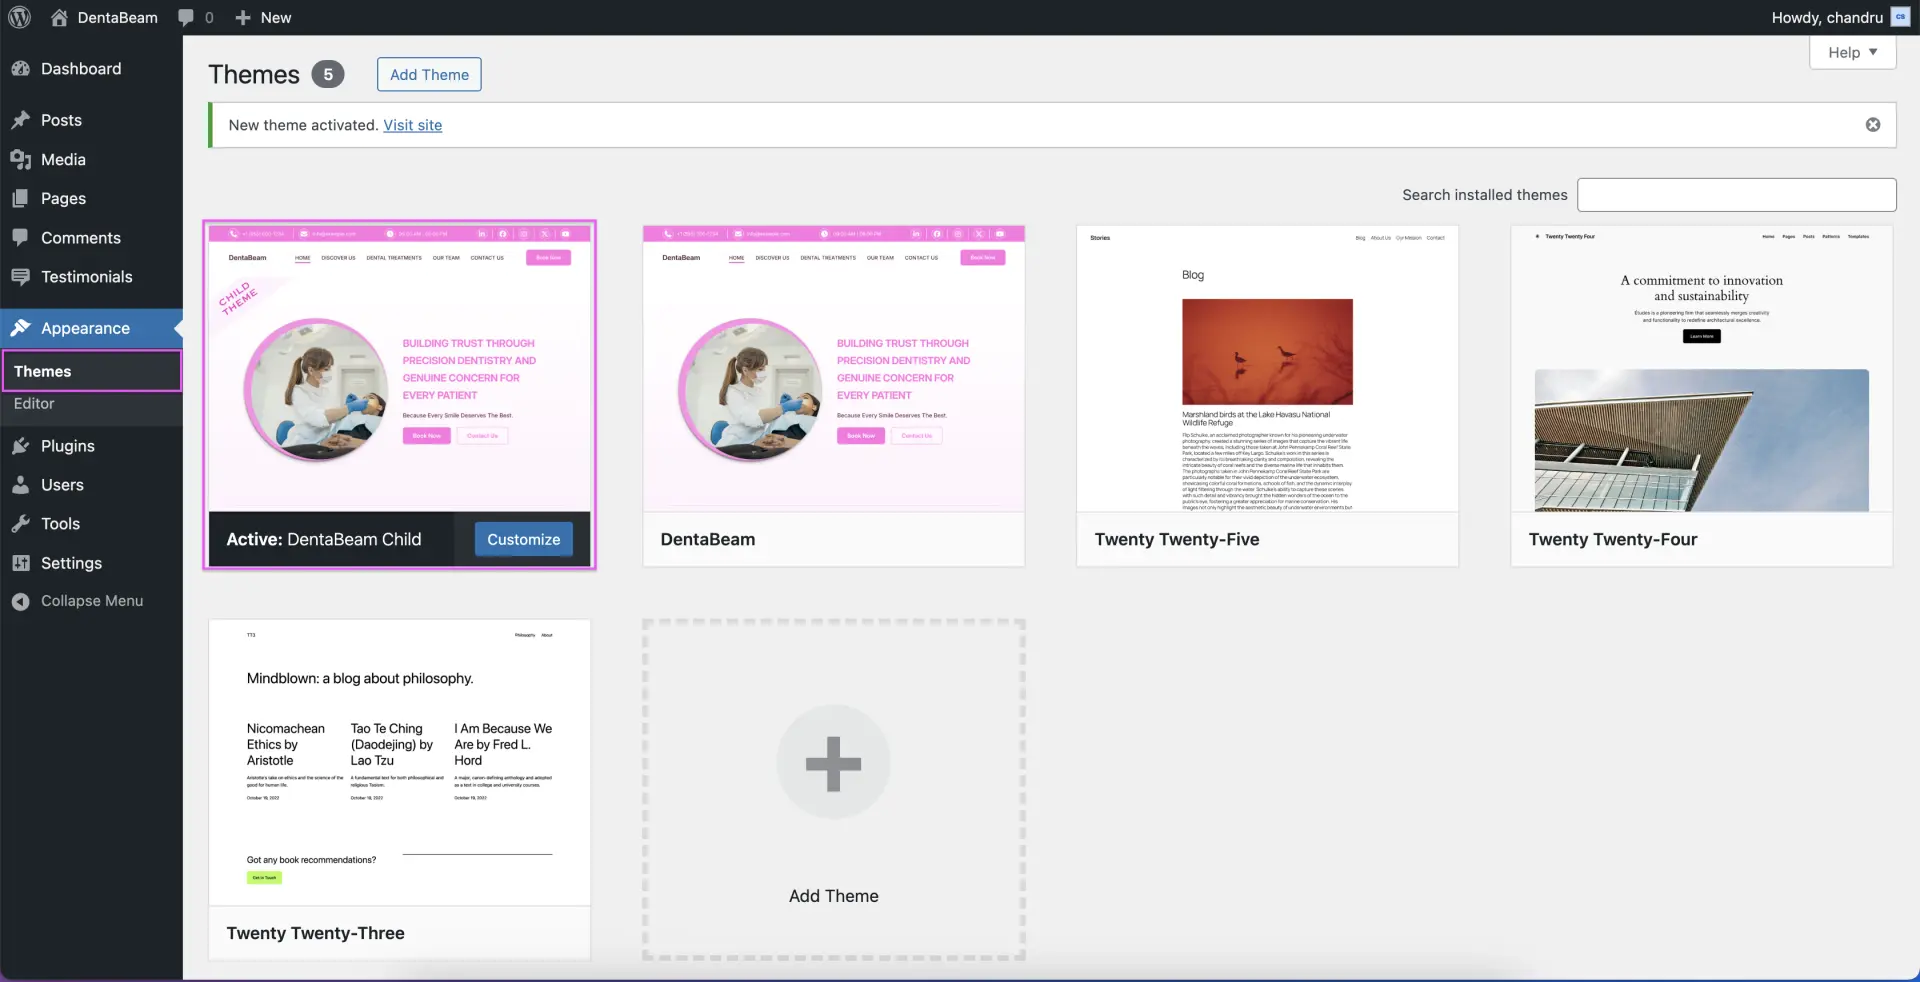The width and height of the screenshot is (1920, 982).
Task: Click the Add Theme label in dashed tile
Action: tap(833, 896)
